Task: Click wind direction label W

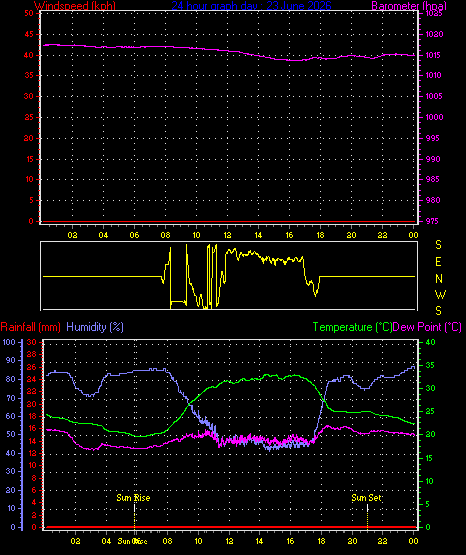Action: [x=440, y=294]
